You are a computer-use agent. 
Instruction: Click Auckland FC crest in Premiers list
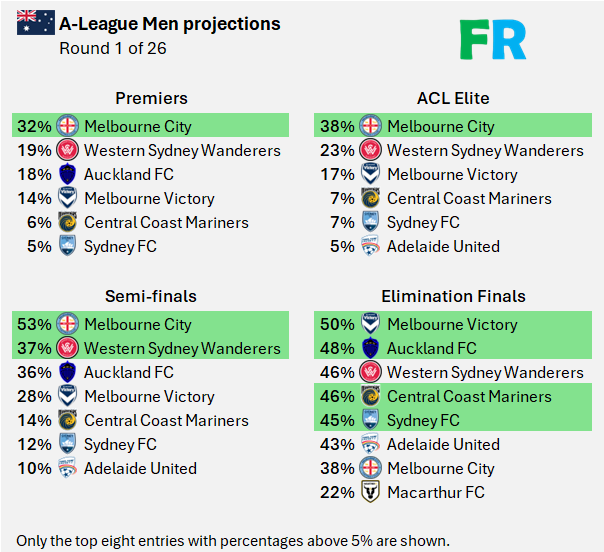[x=68, y=174]
